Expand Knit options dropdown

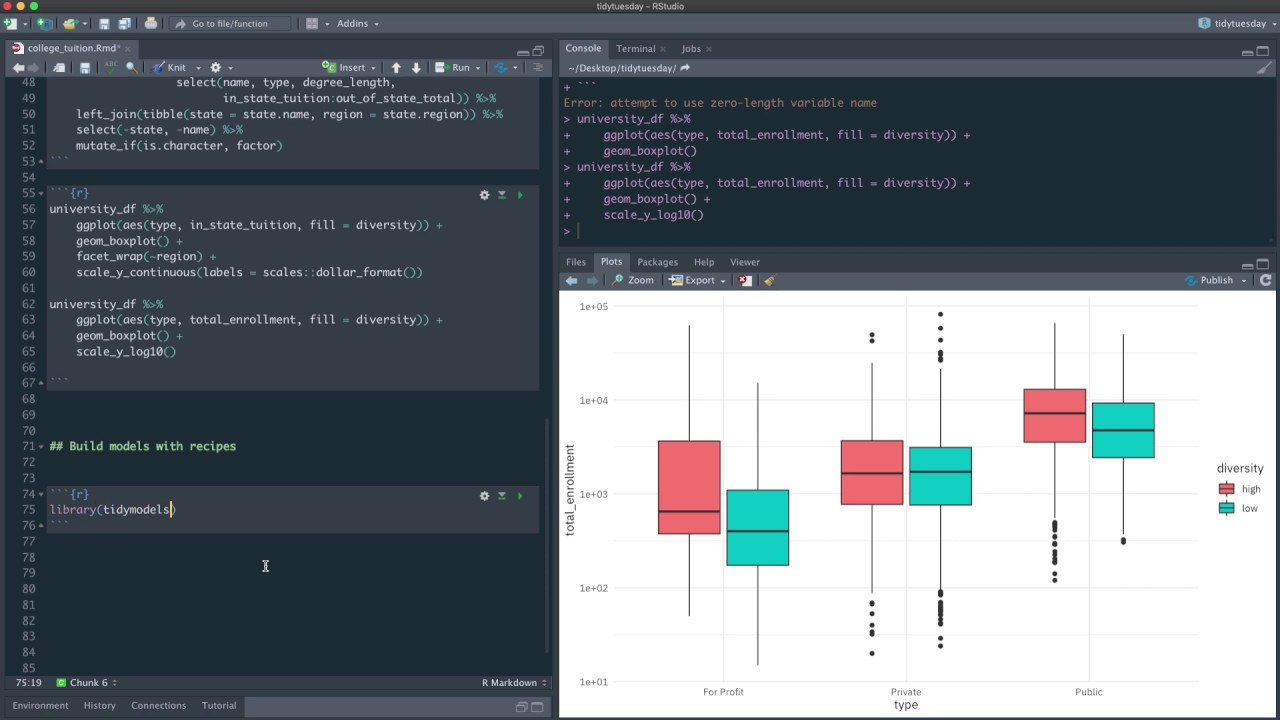(198, 68)
